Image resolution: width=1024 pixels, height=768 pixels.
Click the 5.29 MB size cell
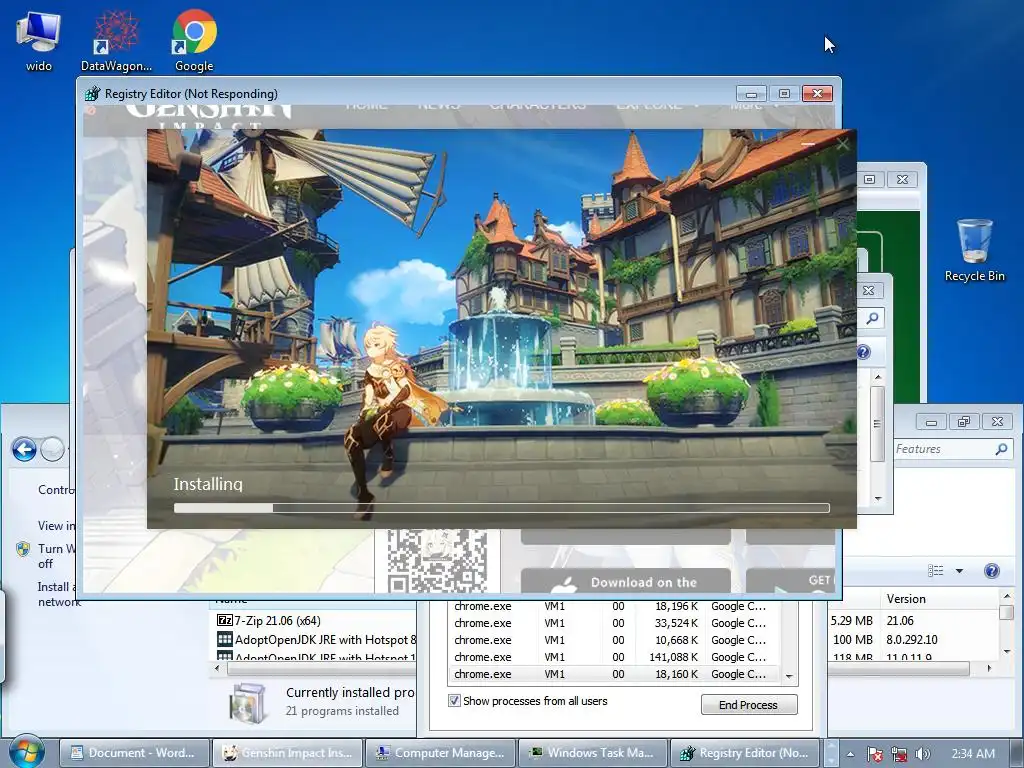[x=852, y=620]
